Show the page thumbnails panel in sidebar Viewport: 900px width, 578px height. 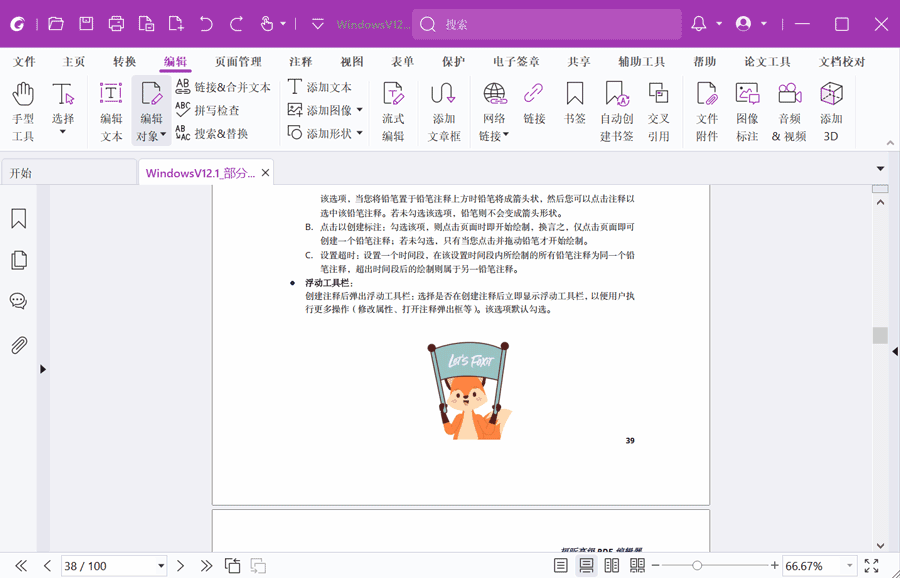[x=18, y=260]
